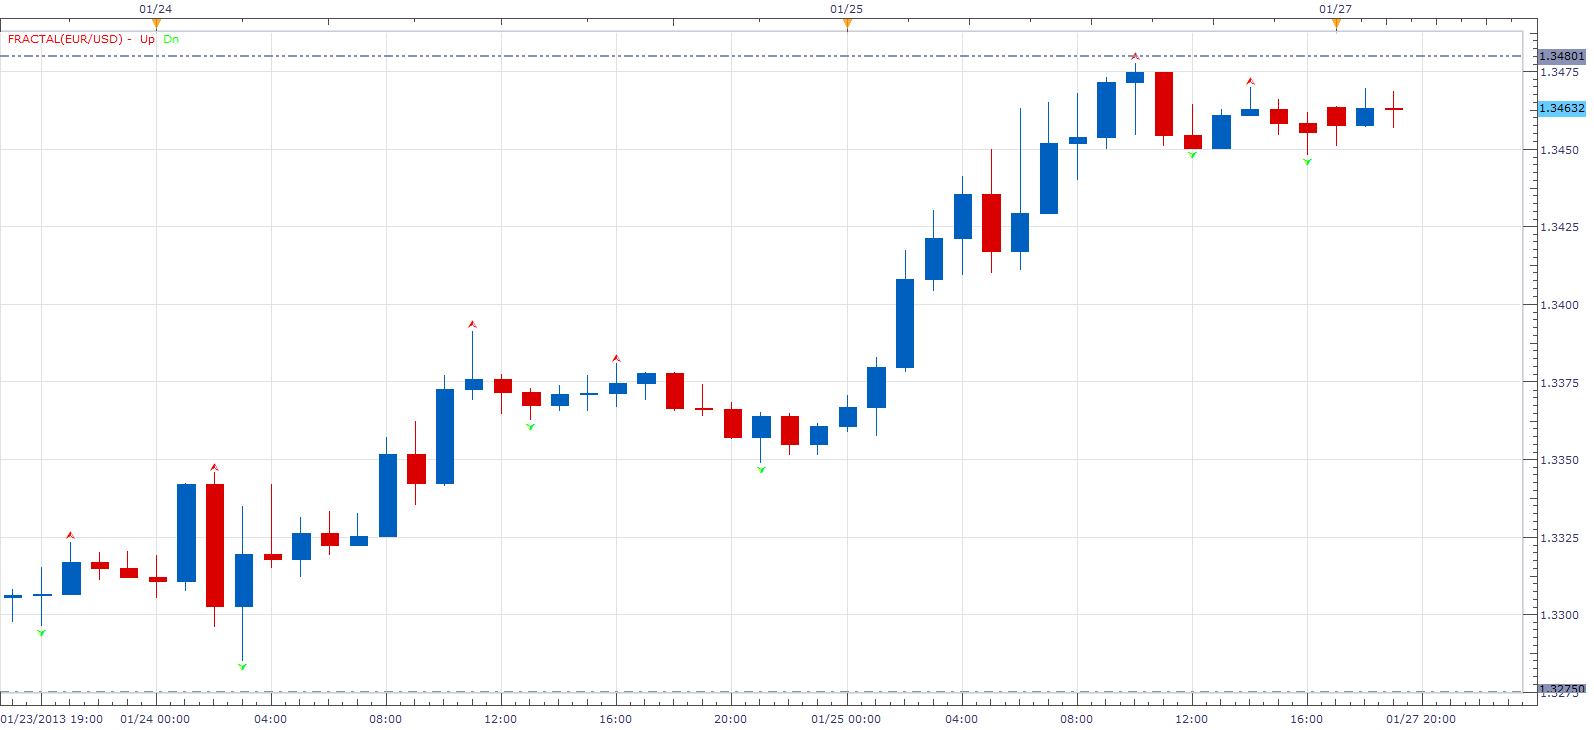The height and width of the screenshot is (730, 1594).
Task: Click the 01/24 00:00 time axis label
Action: (155, 719)
